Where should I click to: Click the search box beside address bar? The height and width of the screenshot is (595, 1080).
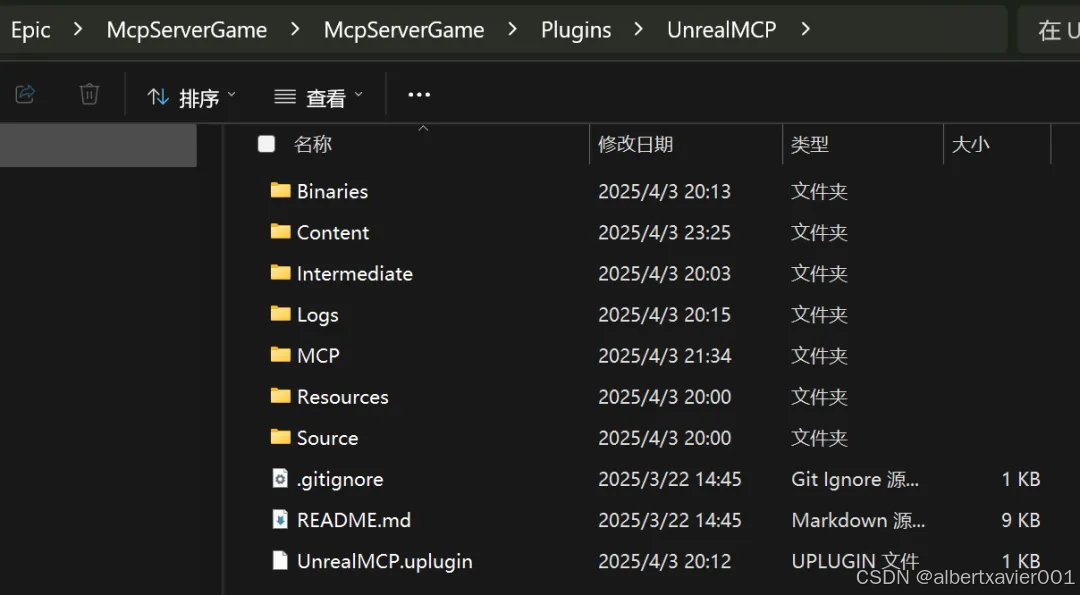tap(1048, 30)
